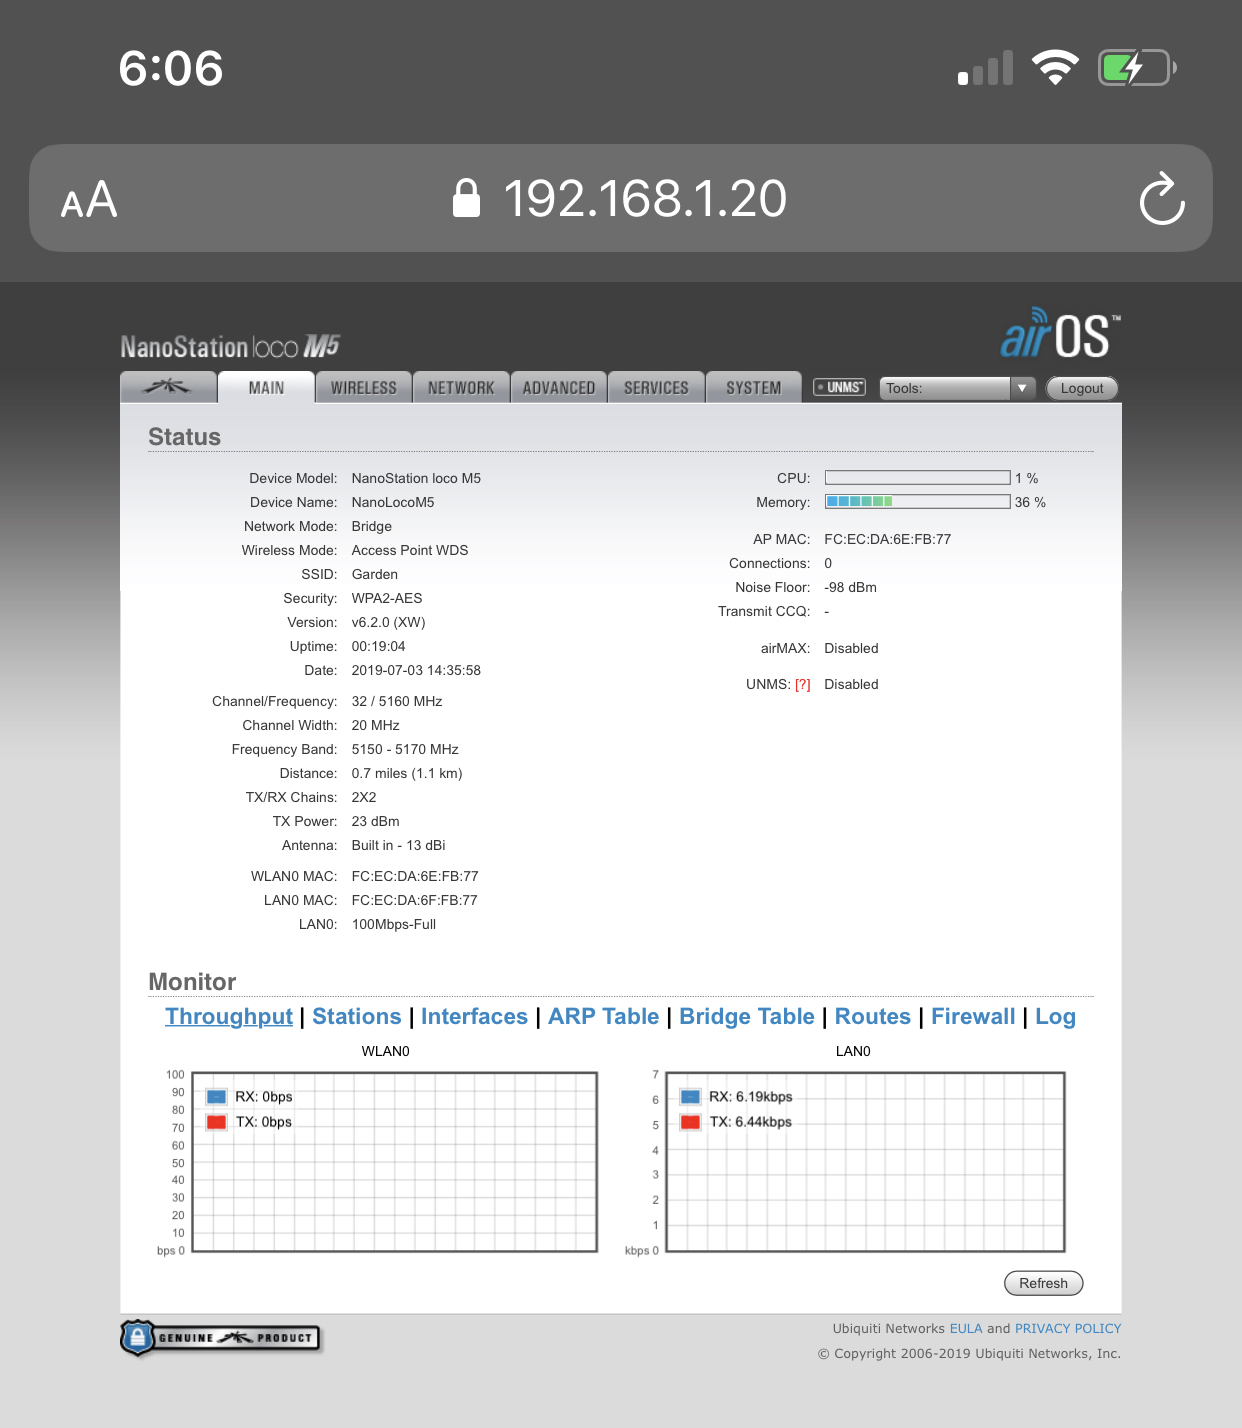Viewport: 1242px width, 1428px height.
Task: Click the Distance value 0.7 miles (1.1 km)
Action: pos(407,774)
